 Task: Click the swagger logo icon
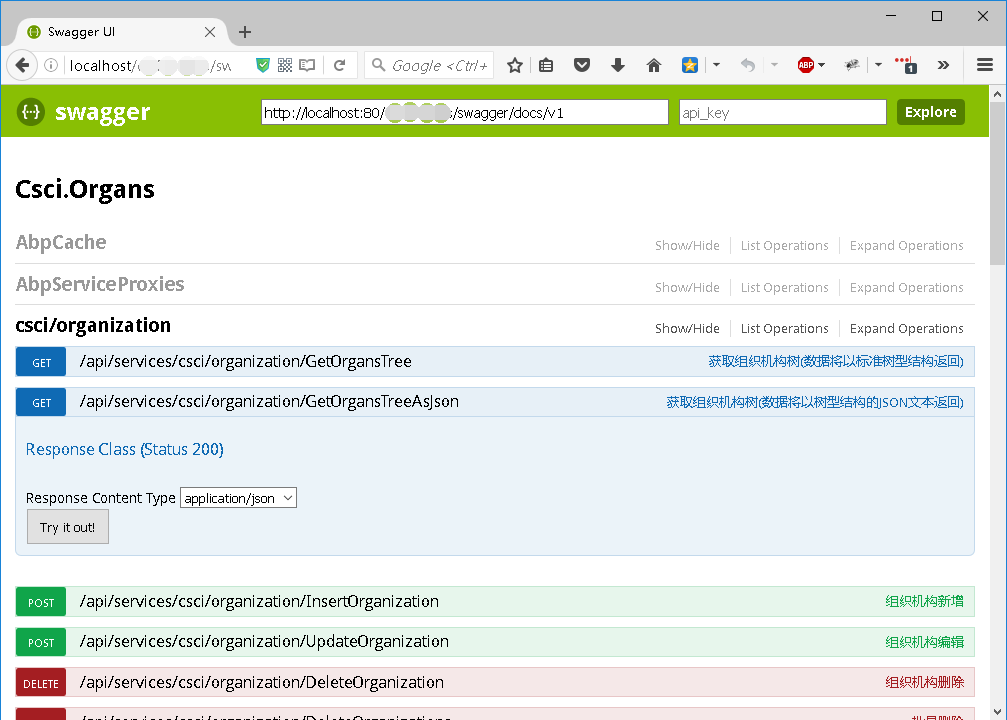31,112
